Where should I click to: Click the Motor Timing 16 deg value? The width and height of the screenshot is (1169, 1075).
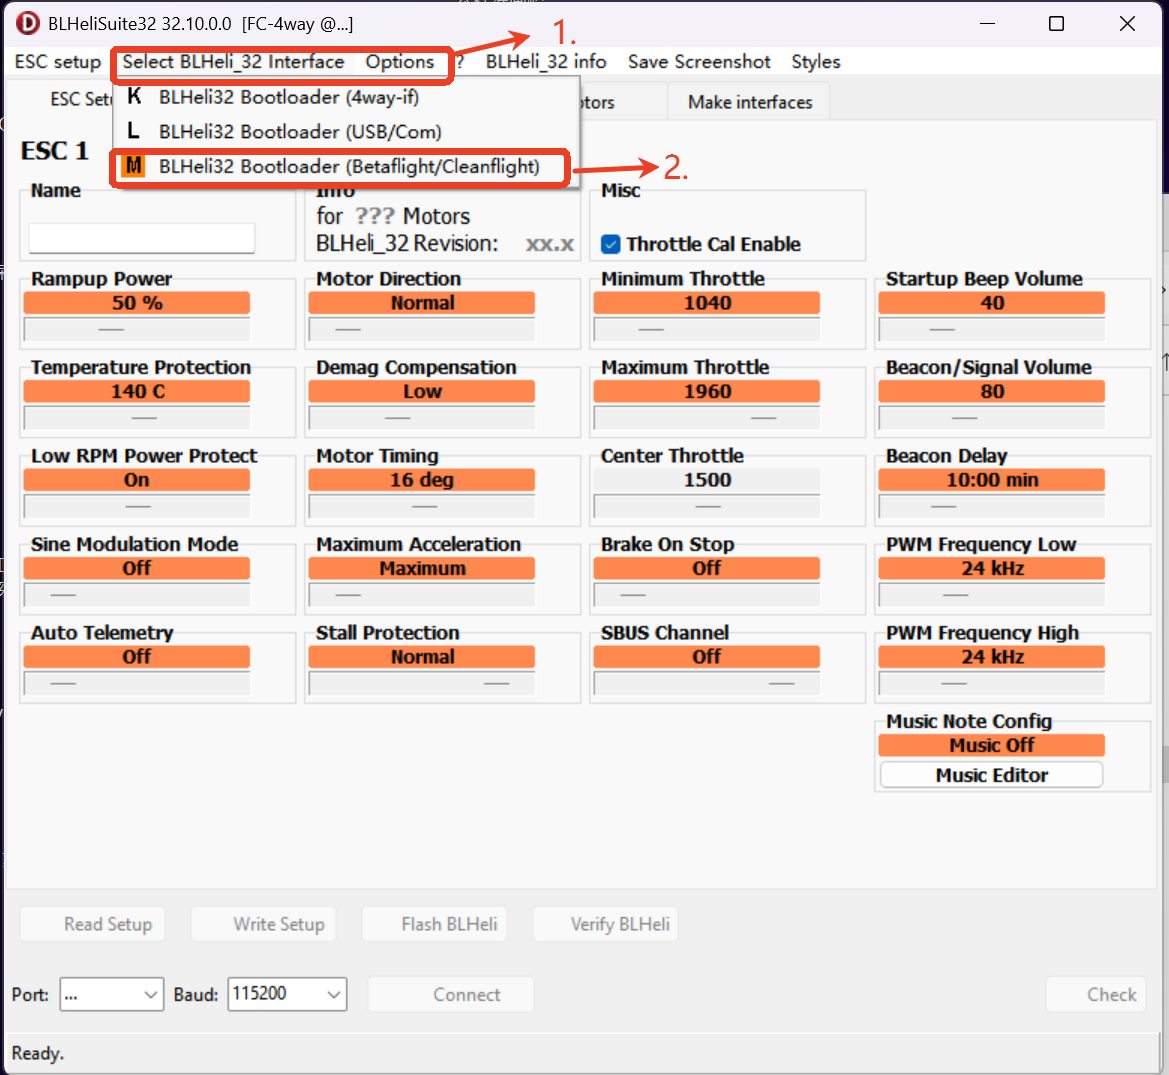[x=421, y=479]
